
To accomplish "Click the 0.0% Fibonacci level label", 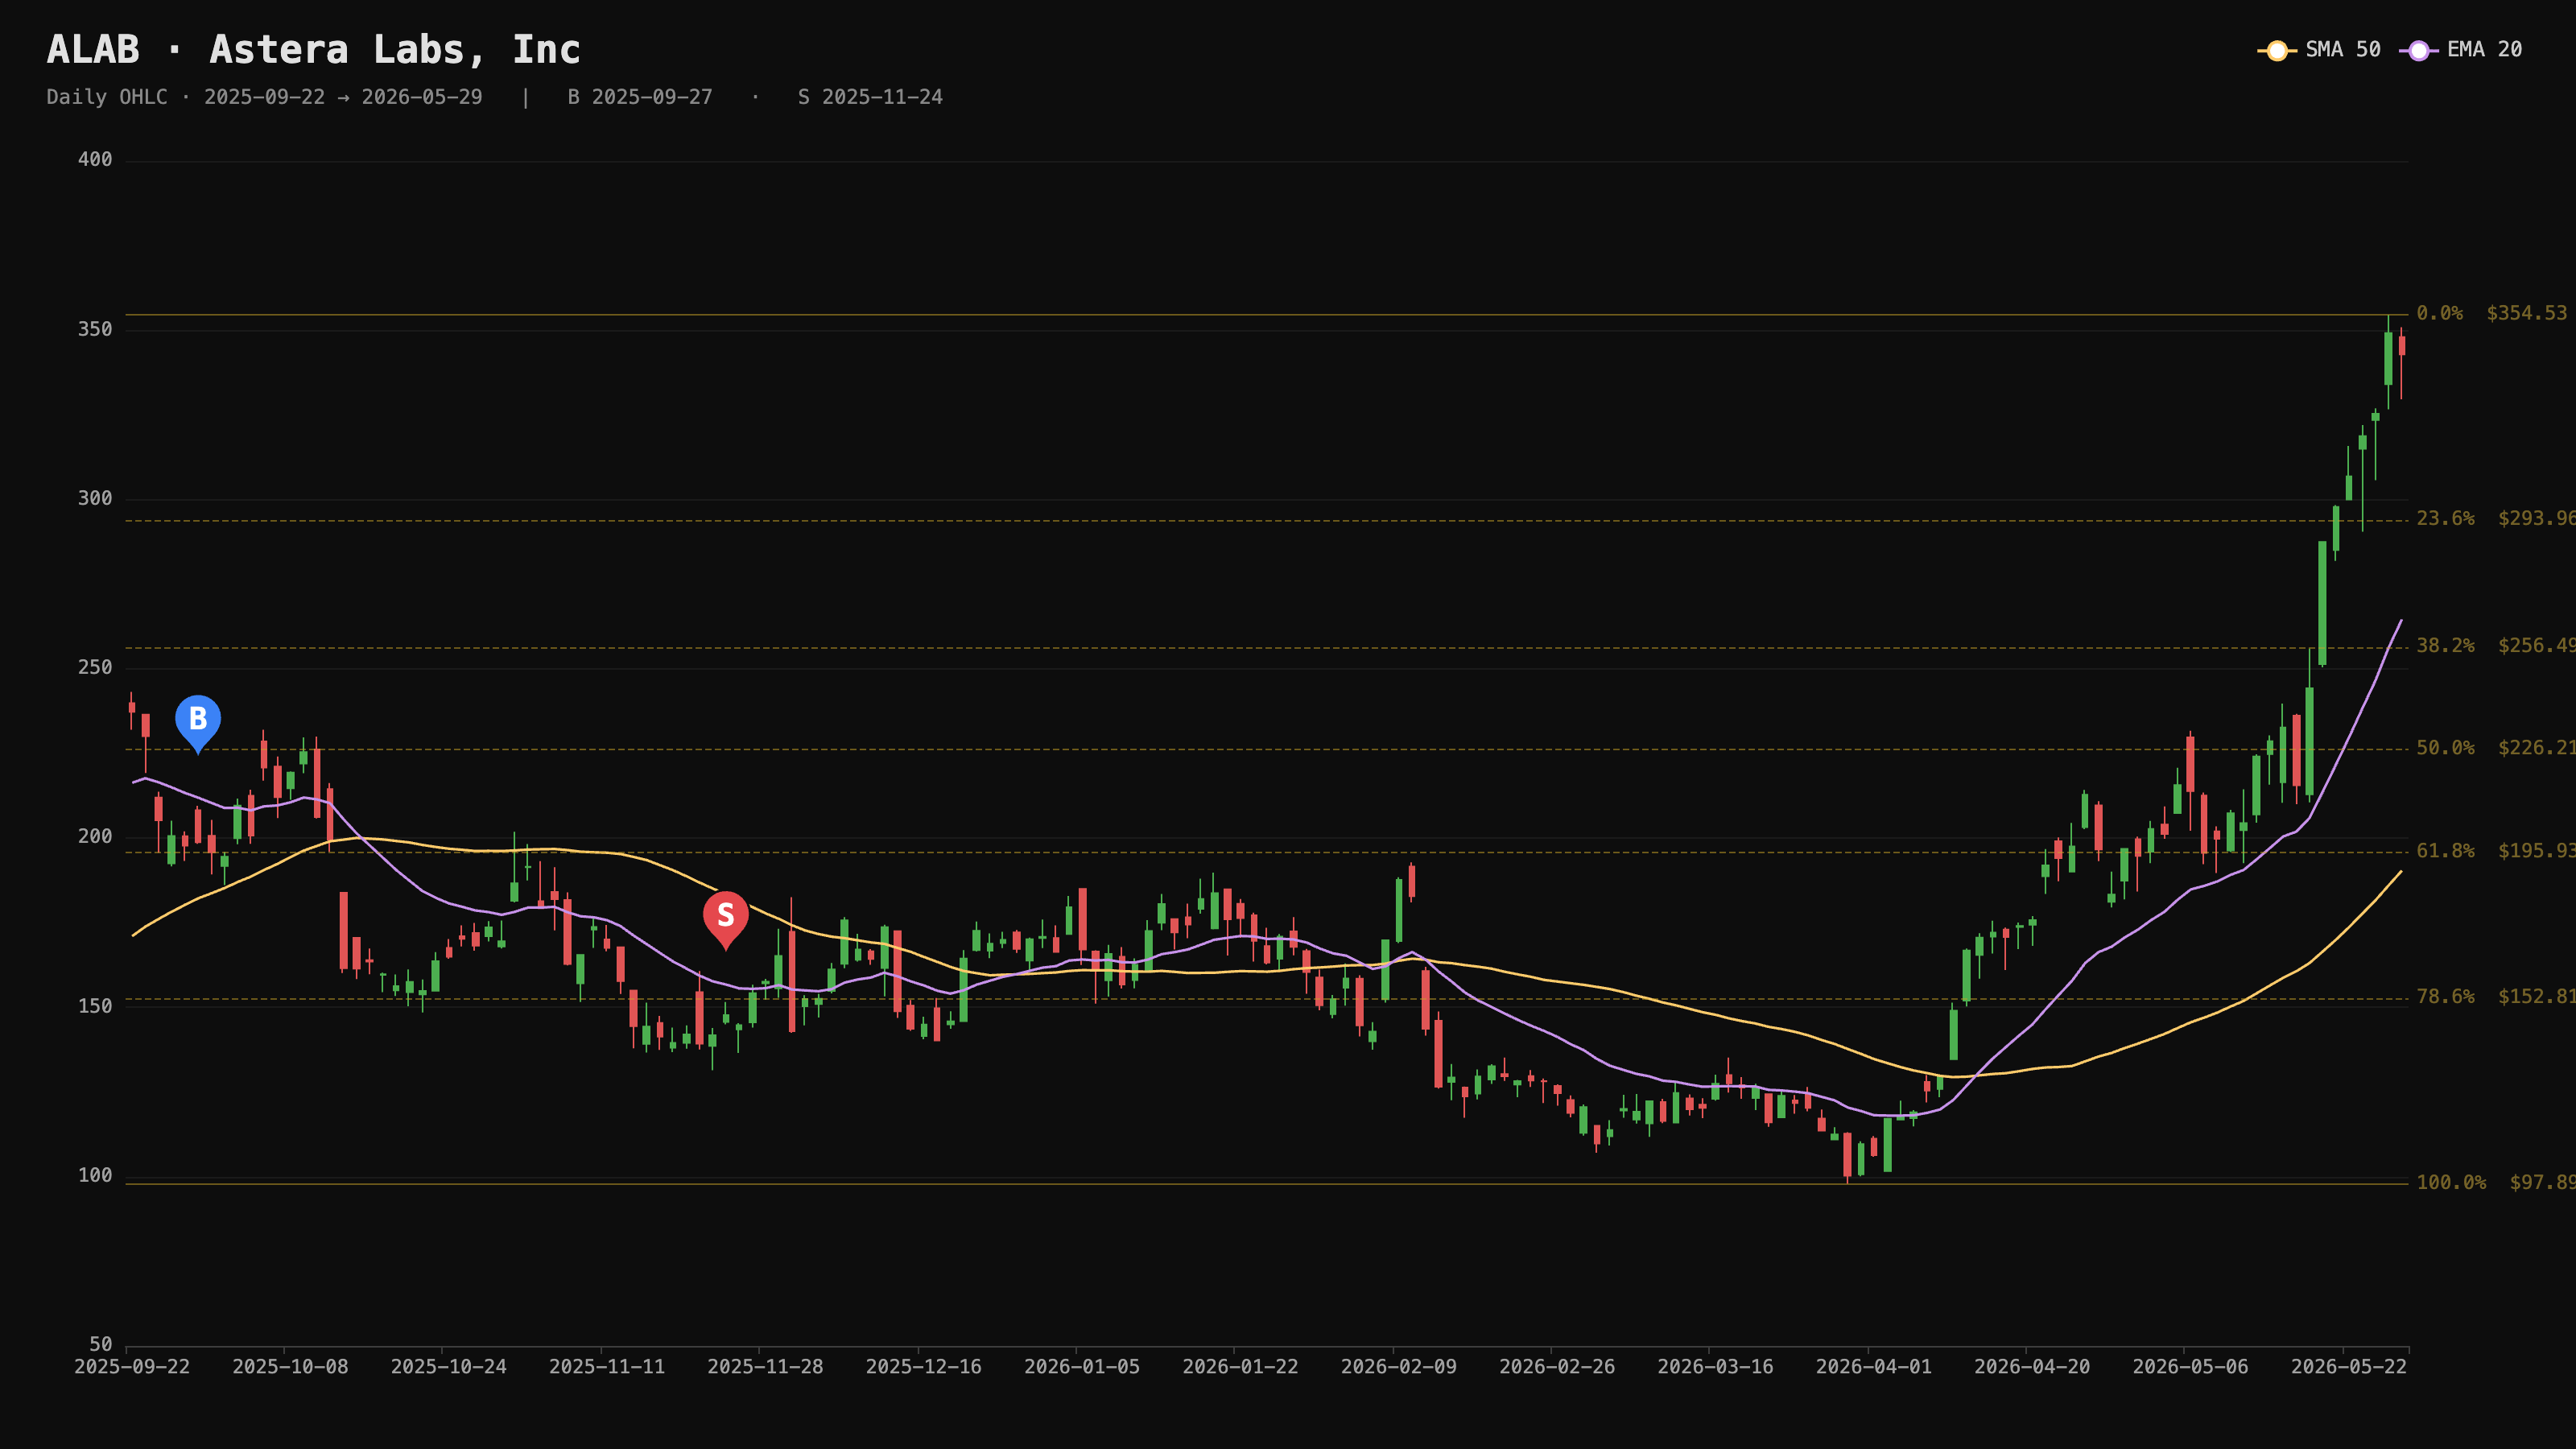I will (2440, 313).
